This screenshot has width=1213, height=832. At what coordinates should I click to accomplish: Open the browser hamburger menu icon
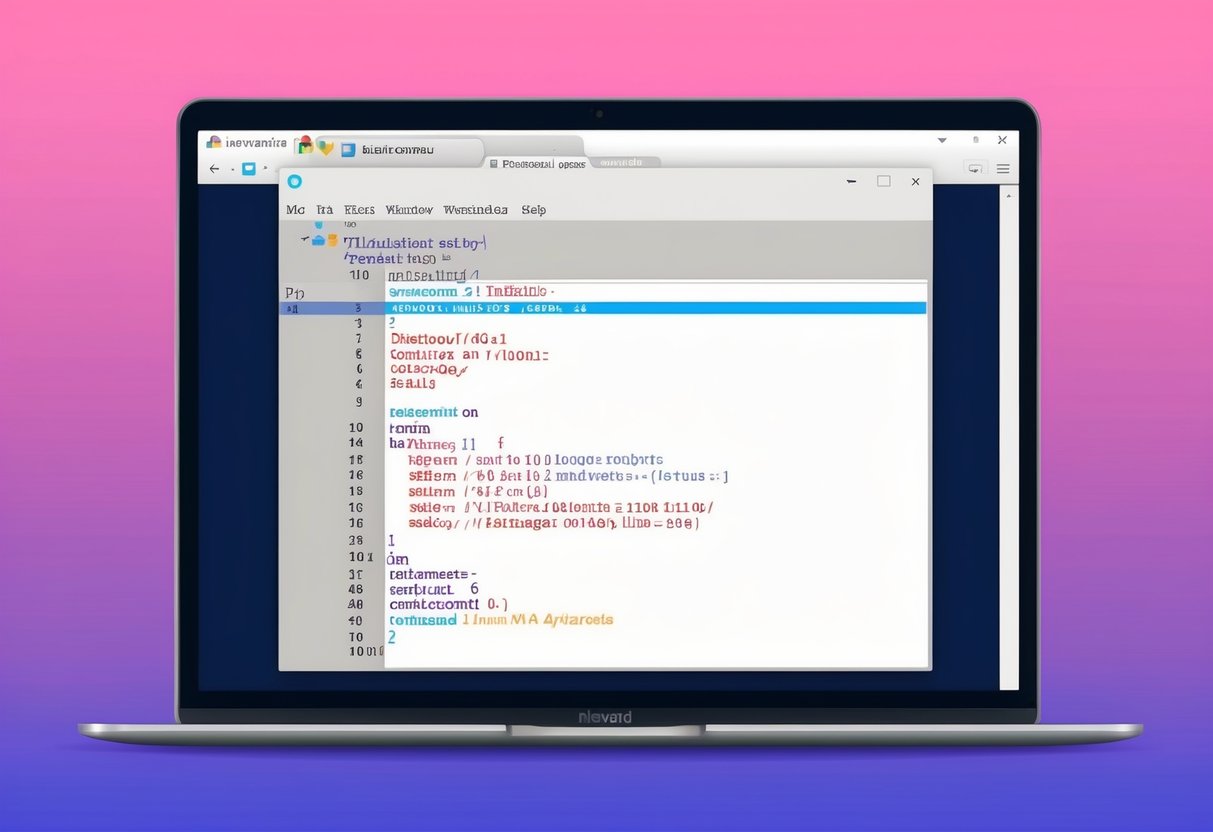tap(1003, 169)
